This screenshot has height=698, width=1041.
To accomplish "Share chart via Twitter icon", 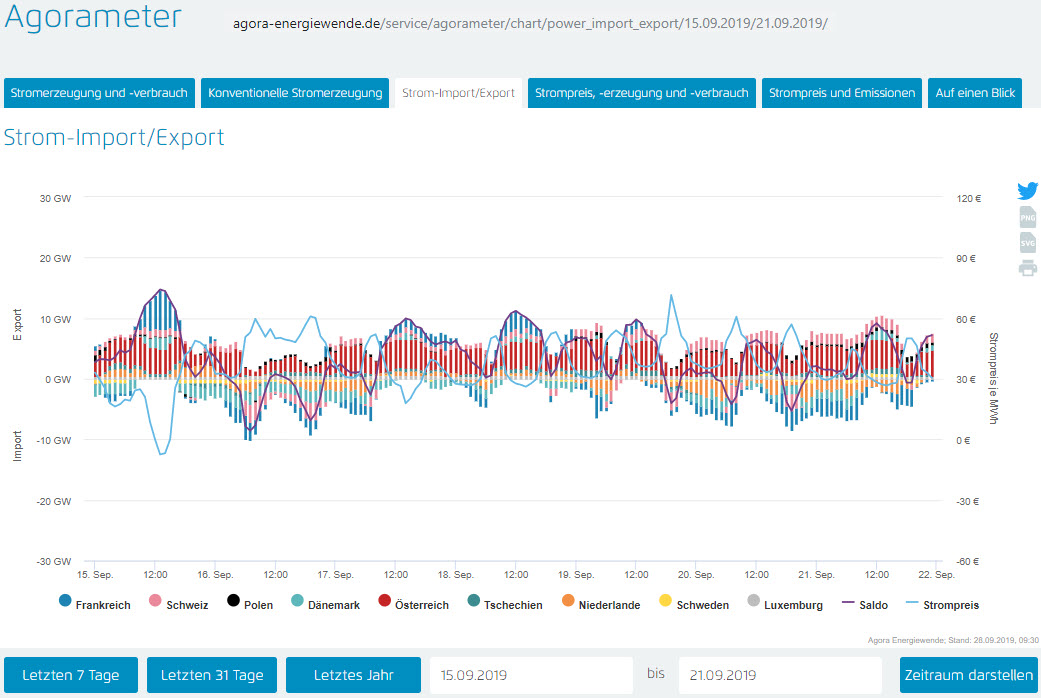I will click(1027, 191).
